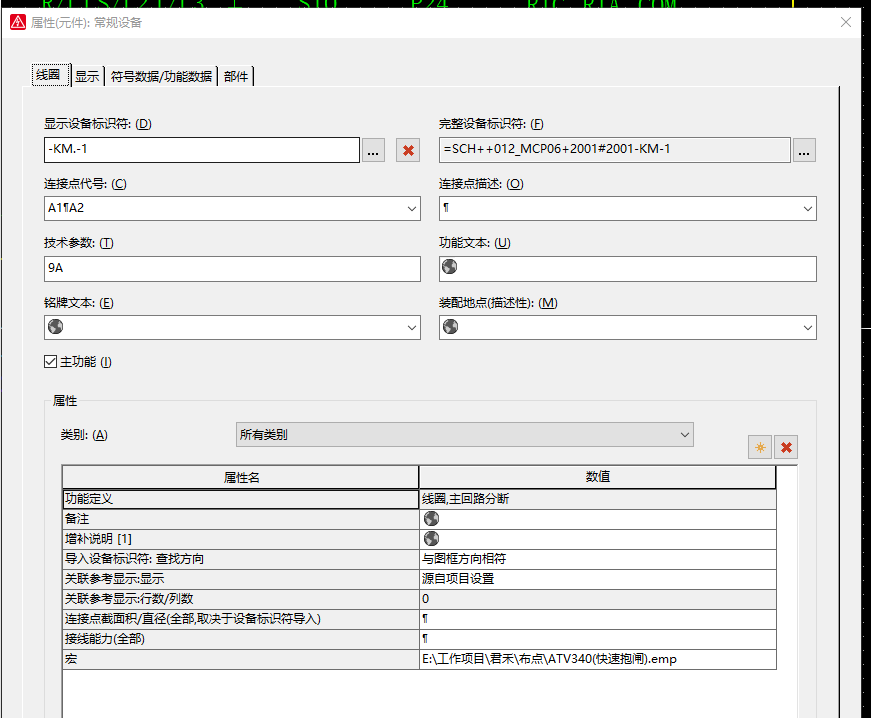Close the 属性(元件) dialog window

pos(846,22)
